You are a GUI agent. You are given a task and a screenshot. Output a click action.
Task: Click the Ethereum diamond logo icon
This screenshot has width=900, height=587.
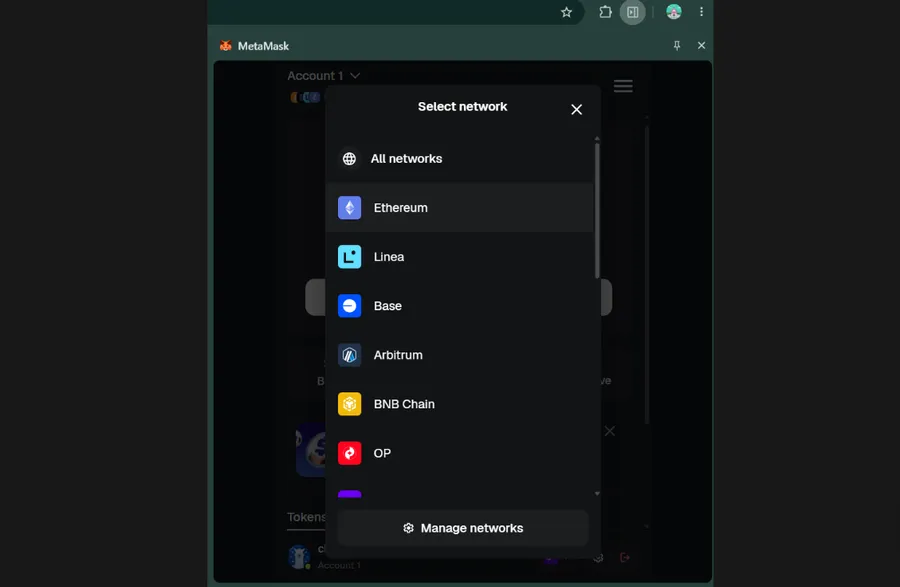tap(350, 208)
